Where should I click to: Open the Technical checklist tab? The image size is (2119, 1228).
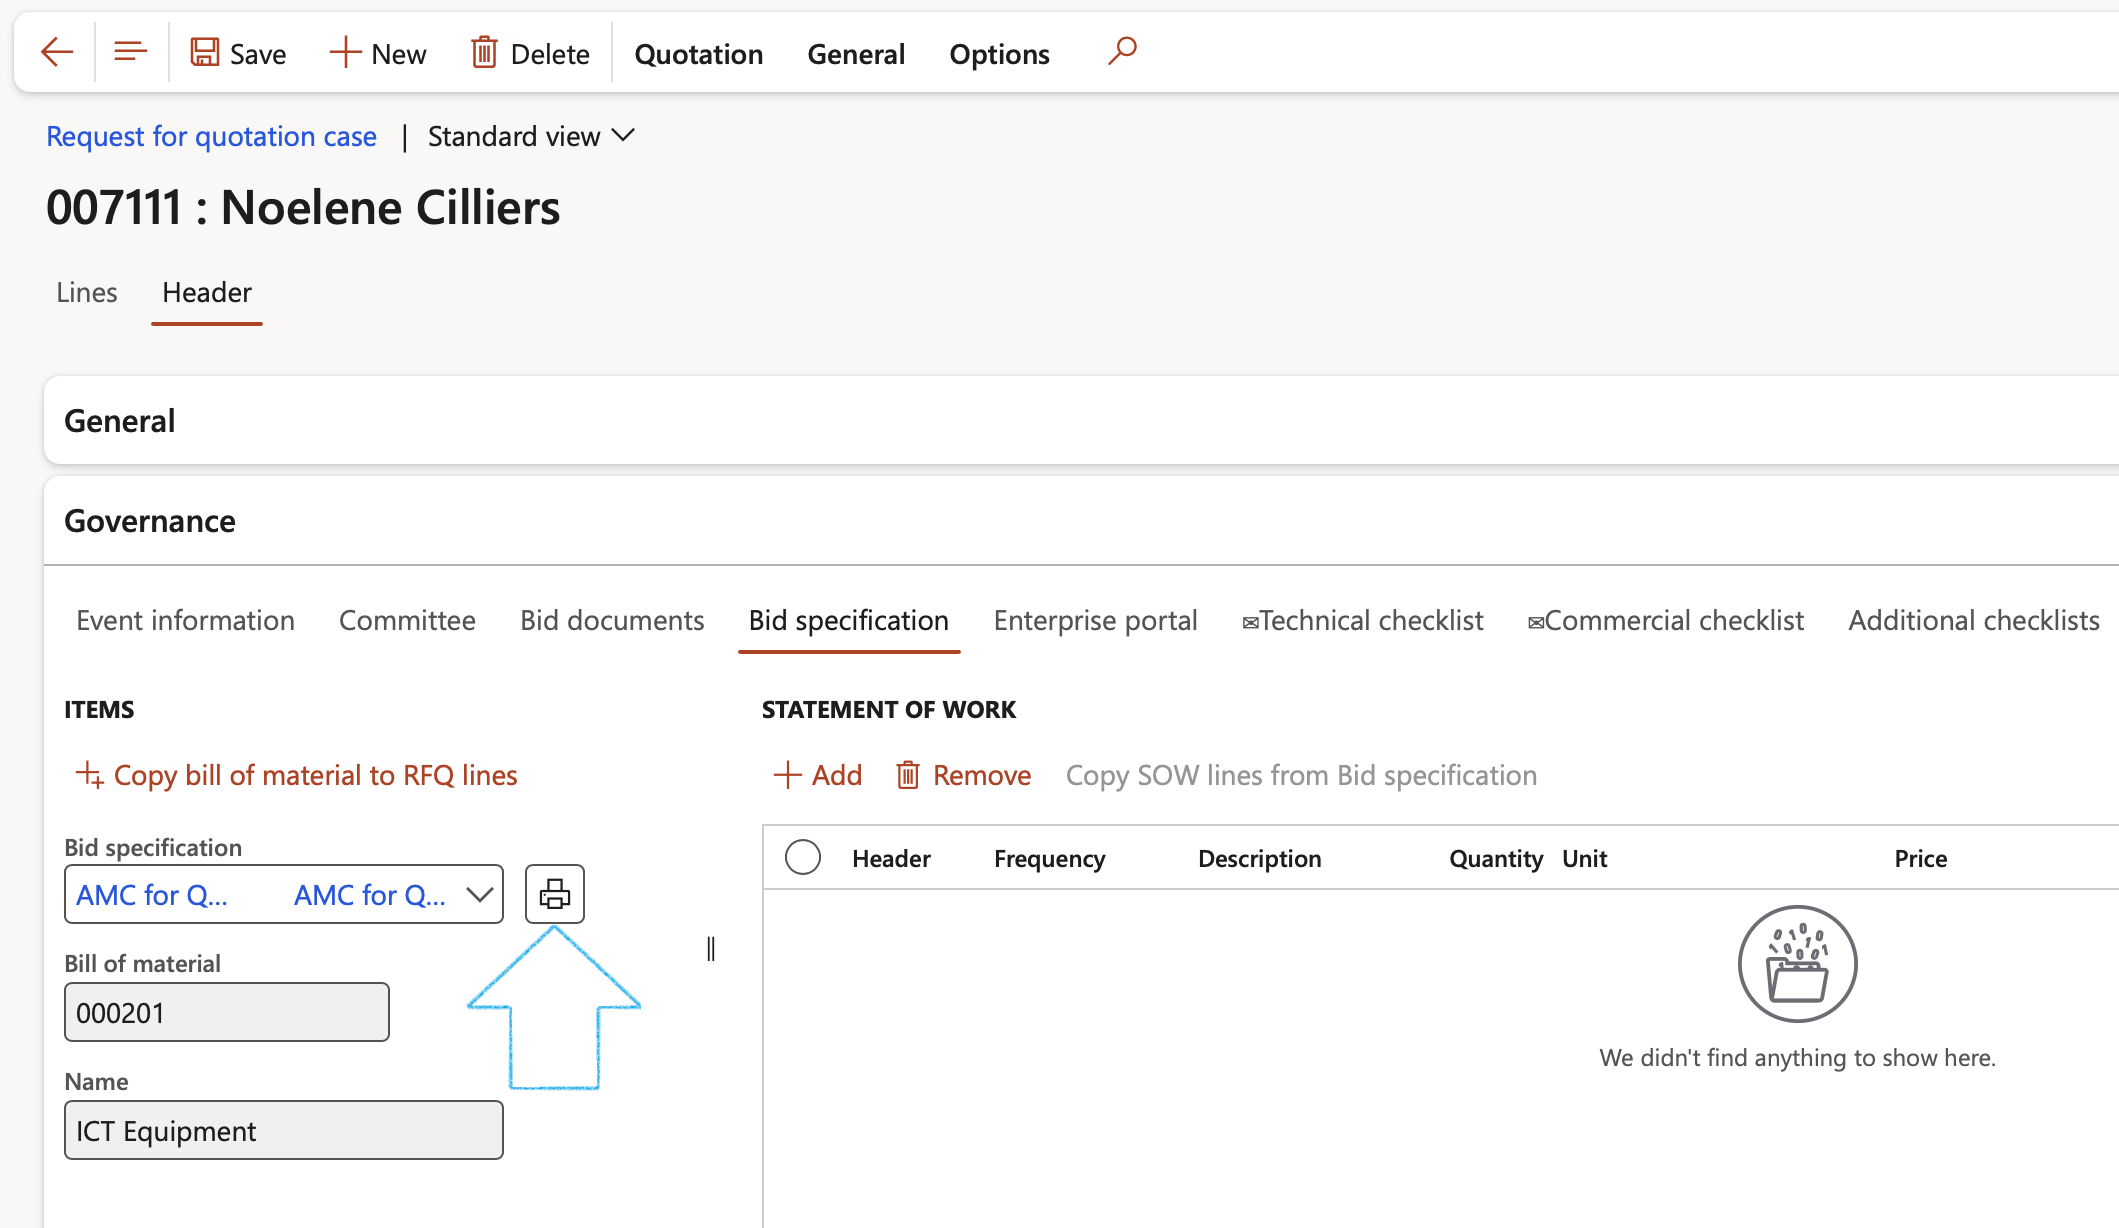1362,620
